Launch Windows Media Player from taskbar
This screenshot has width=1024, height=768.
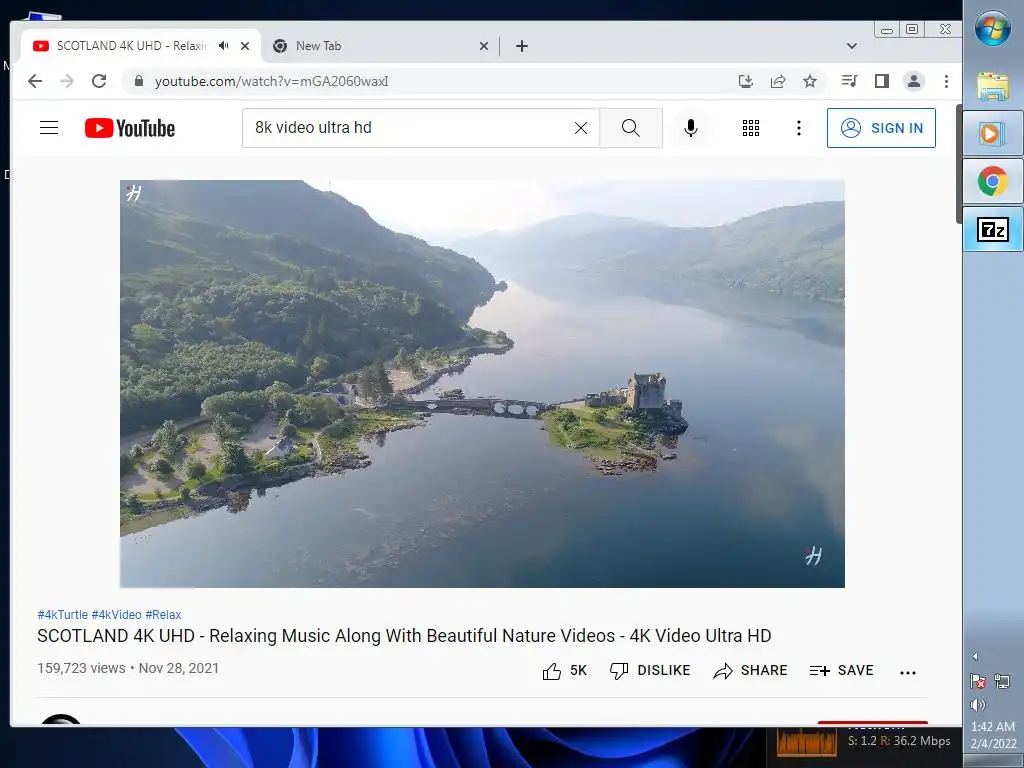[993, 133]
